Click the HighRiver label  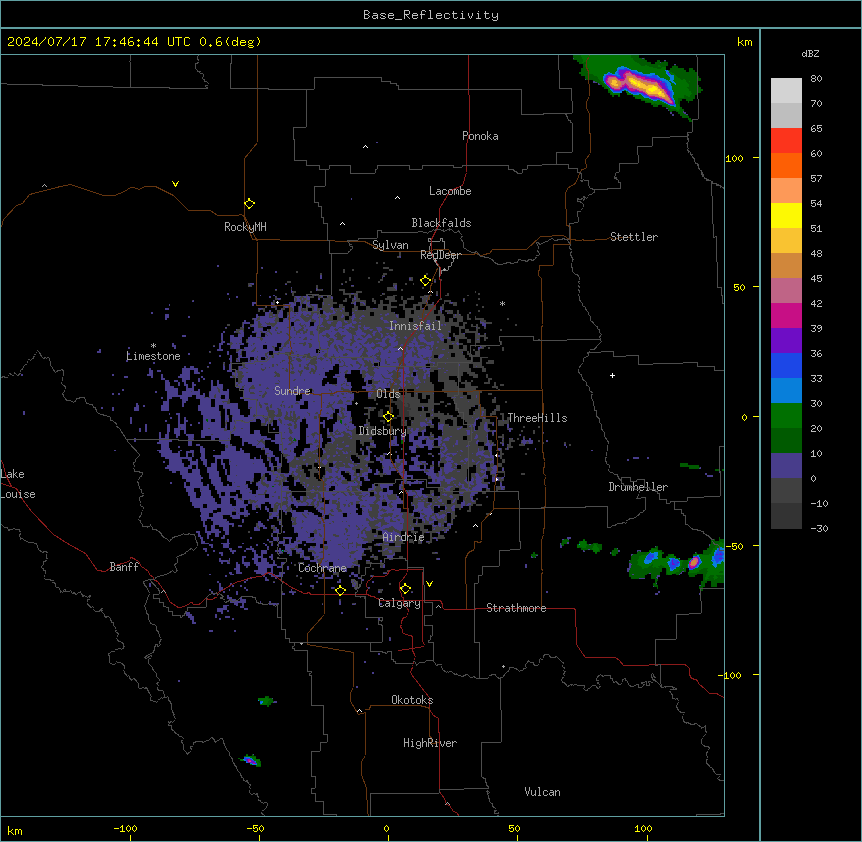430,743
